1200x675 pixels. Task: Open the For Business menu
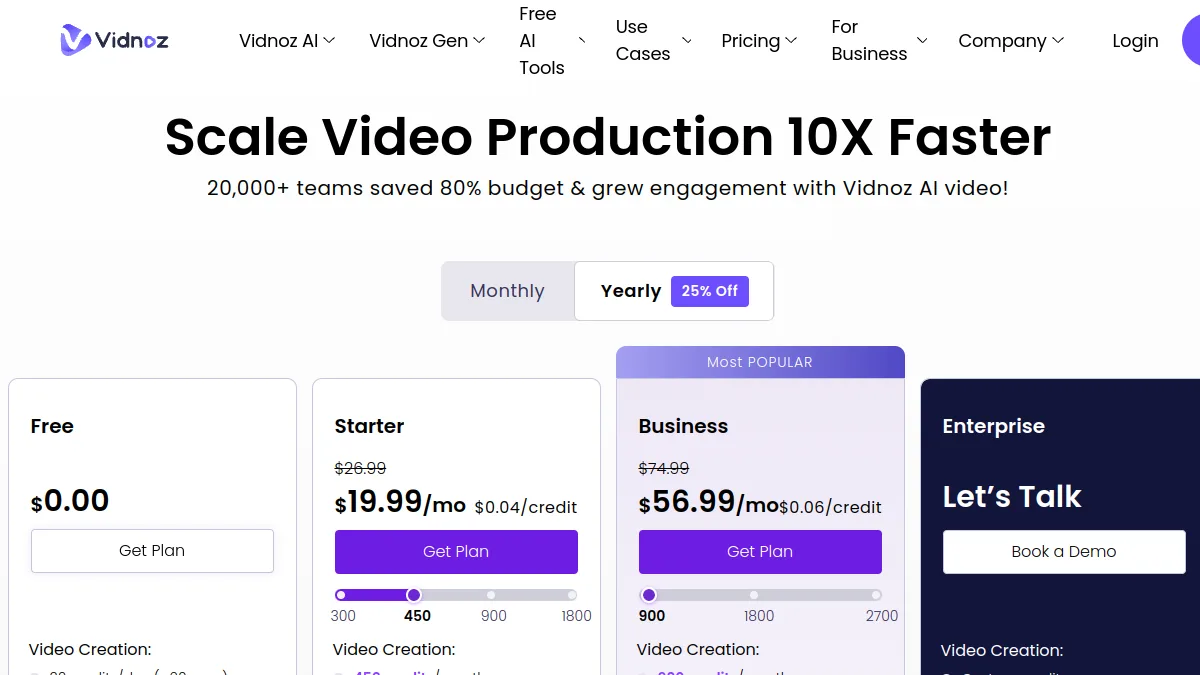879,41
